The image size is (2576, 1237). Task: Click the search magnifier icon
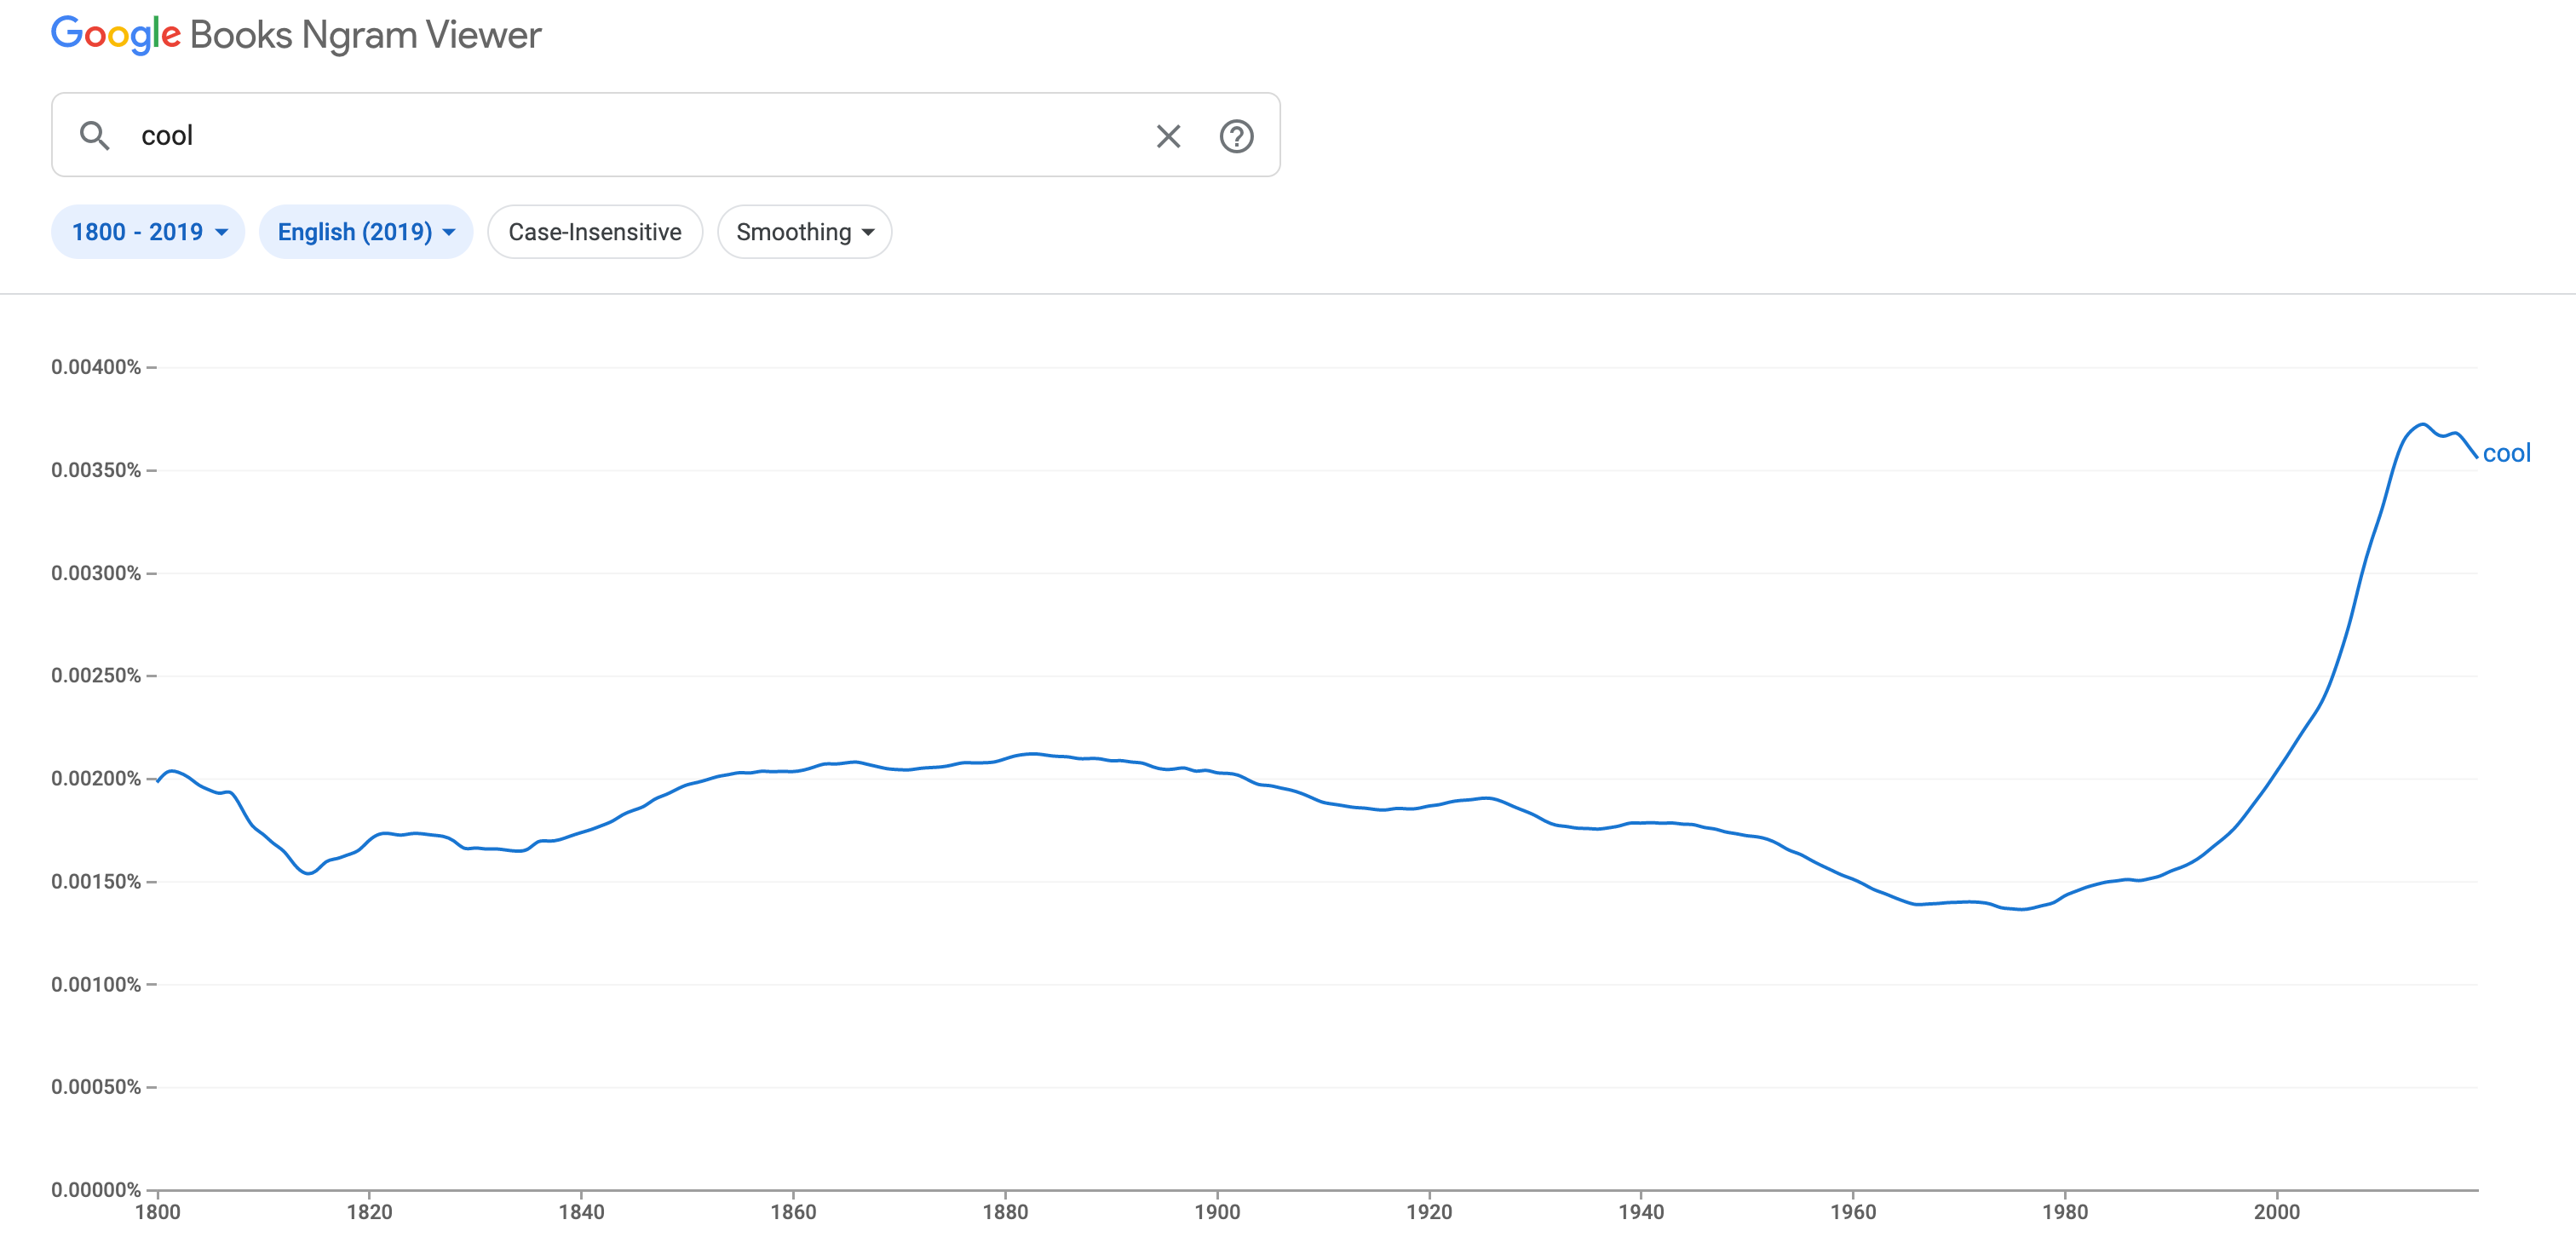tap(95, 135)
